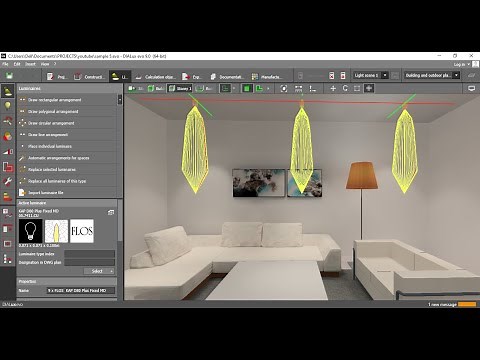Open the wrench maintenance tool in sidebar
Image resolution: width=480 pixels, height=360 pixels.
[7, 181]
